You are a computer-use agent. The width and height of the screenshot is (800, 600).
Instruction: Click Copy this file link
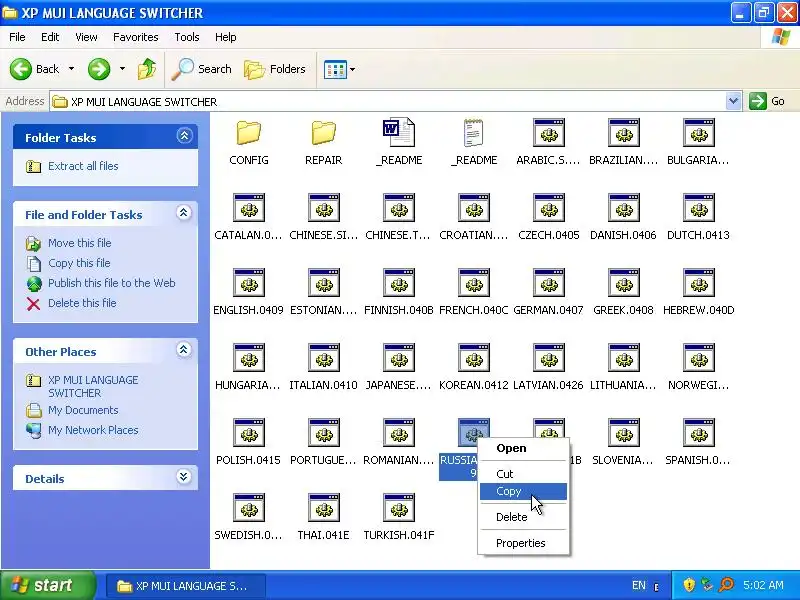coord(79,263)
